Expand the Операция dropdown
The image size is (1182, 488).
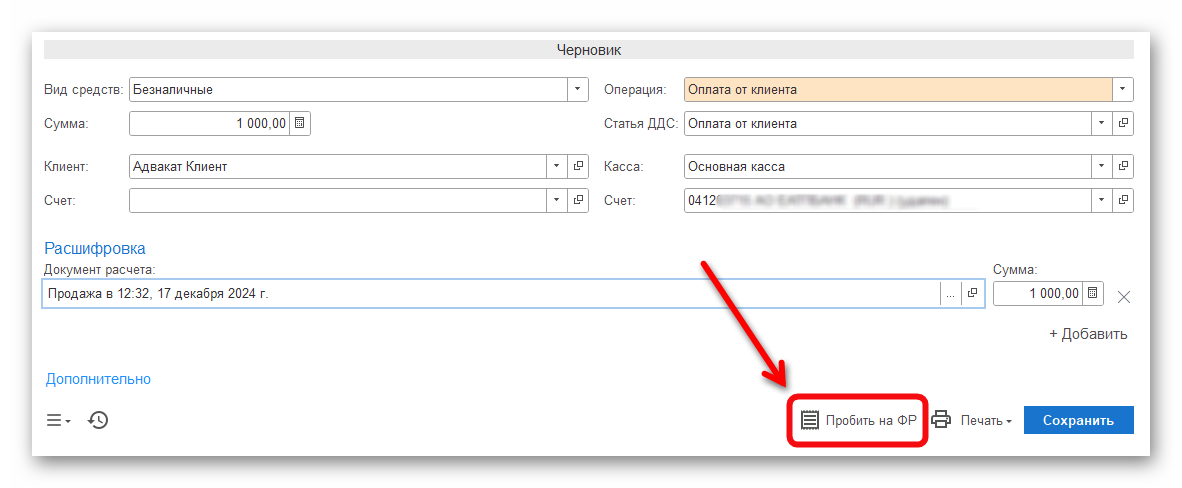pyautogui.click(x=1123, y=89)
